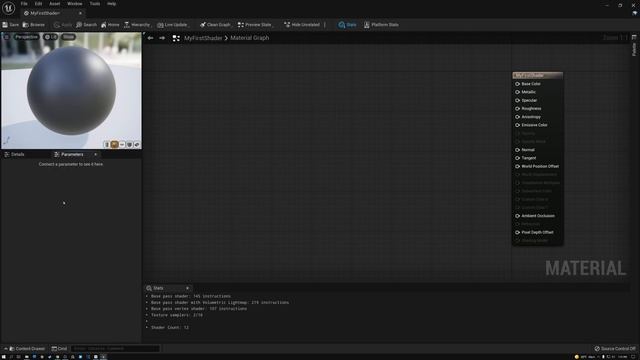This screenshot has width=640, height=360.
Task: Click the Metallic input pin
Action: tap(518, 92)
